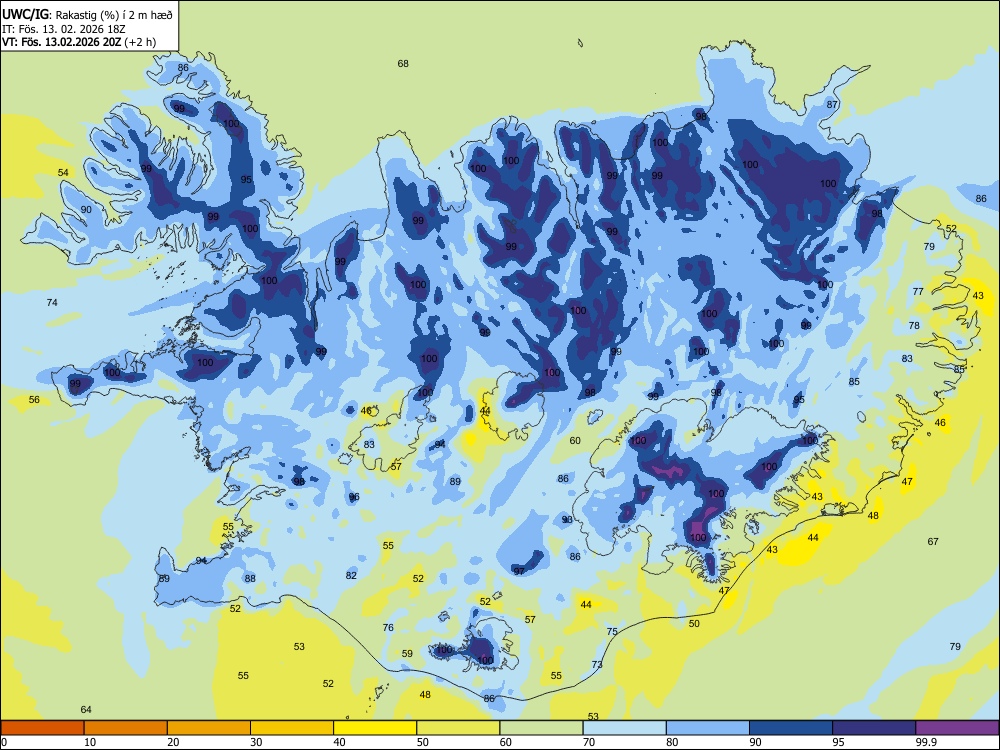Click the value 60 in the central highlands

(575, 441)
